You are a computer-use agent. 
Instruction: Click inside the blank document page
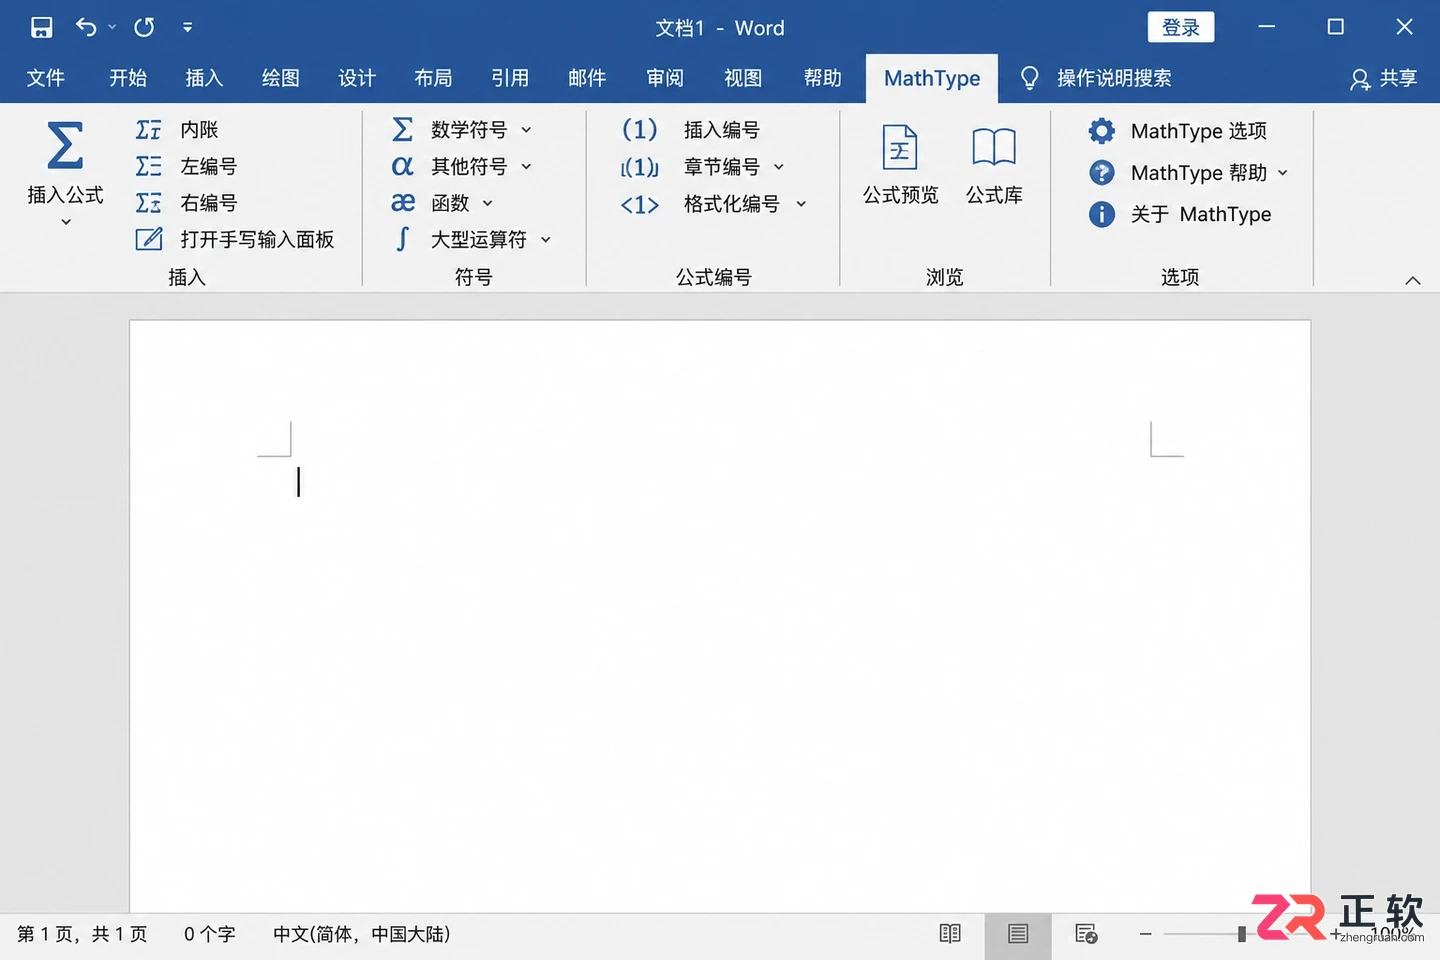[x=720, y=616]
